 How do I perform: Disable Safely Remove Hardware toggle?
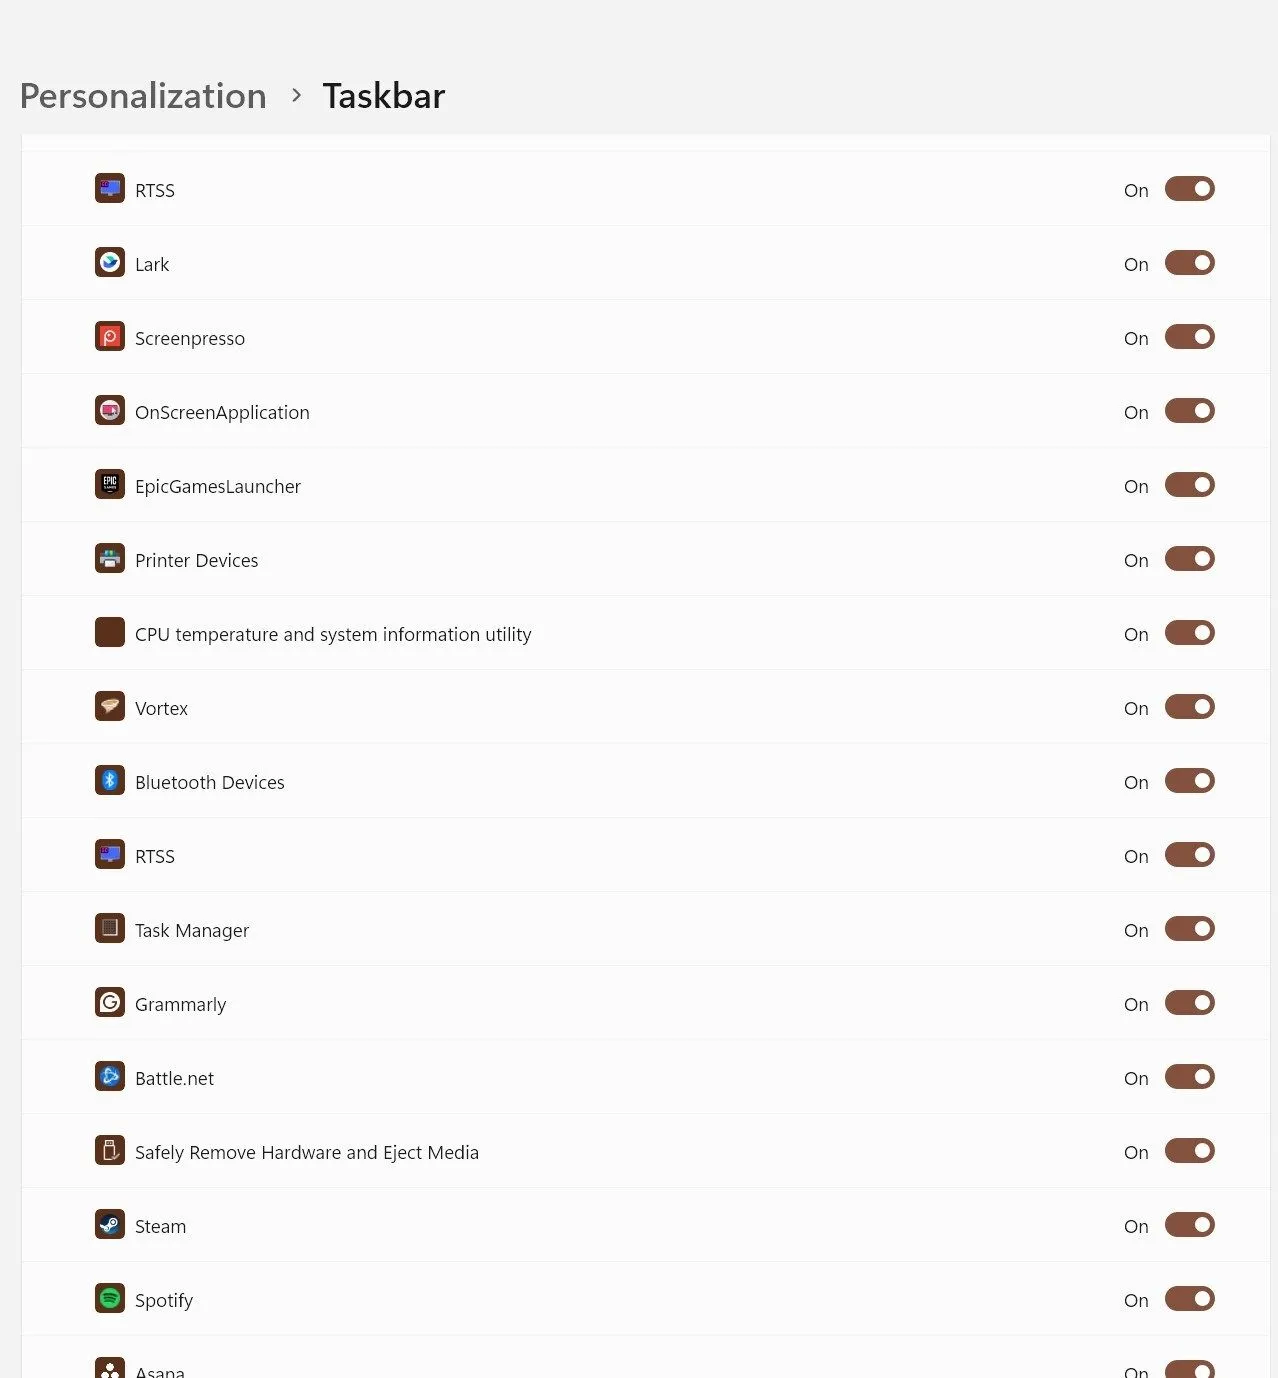coord(1189,1151)
